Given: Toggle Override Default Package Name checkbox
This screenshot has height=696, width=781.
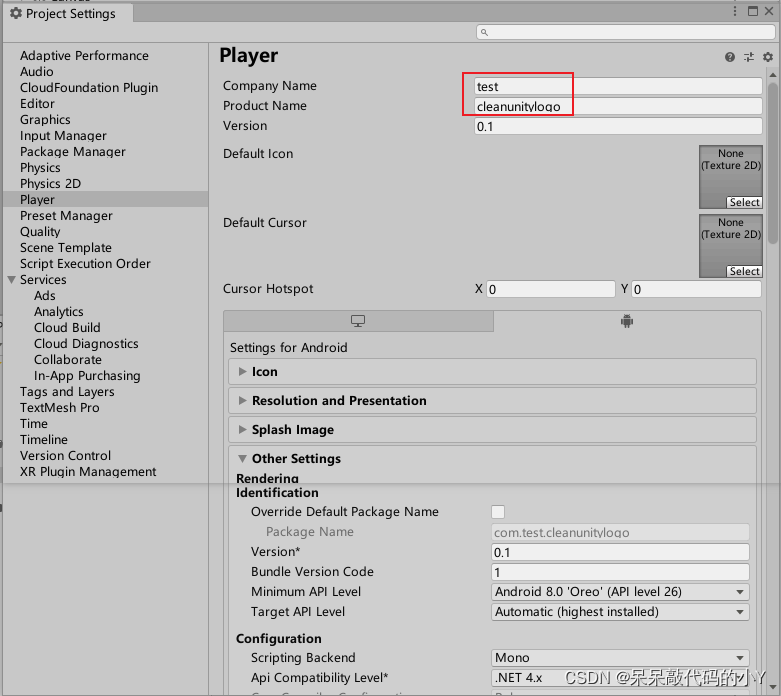Looking at the screenshot, I should pos(498,512).
